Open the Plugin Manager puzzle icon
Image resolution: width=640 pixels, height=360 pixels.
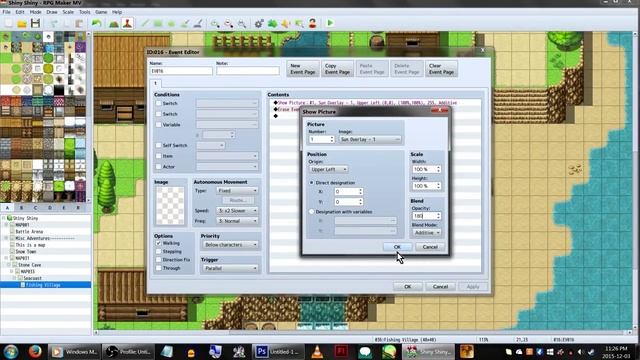(x=272, y=23)
